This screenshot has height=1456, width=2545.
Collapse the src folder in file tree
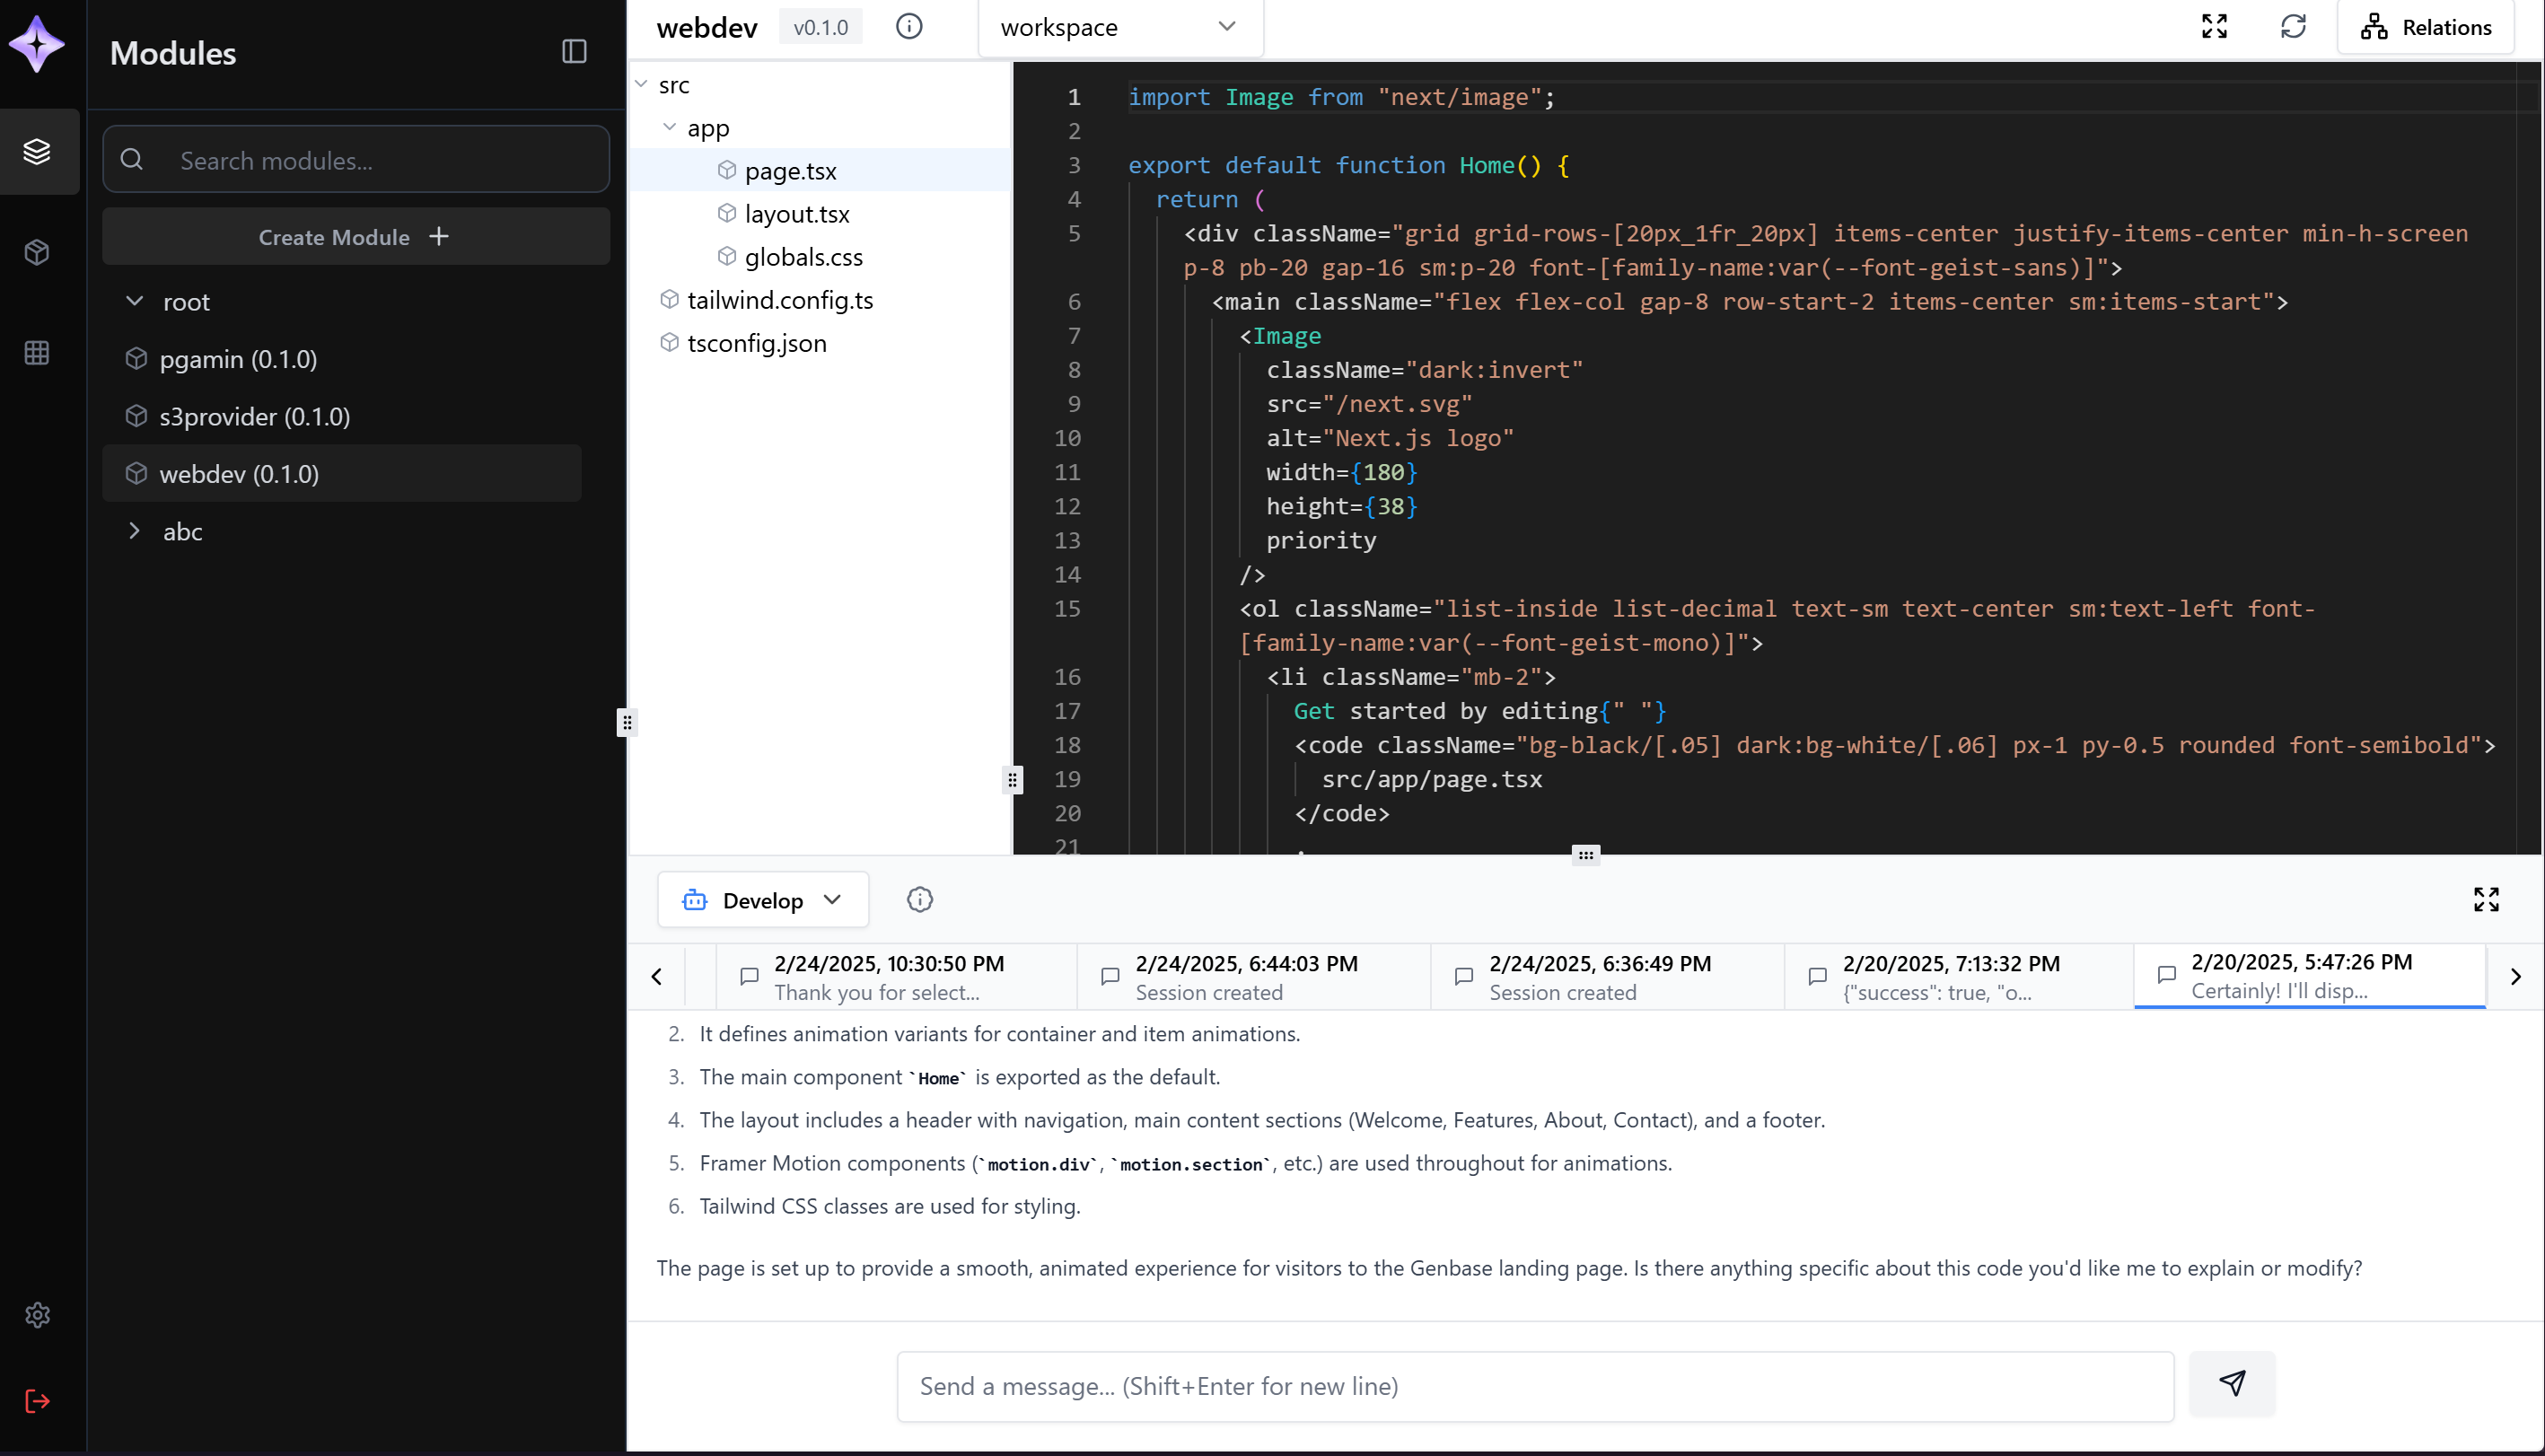[x=643, y=84]
